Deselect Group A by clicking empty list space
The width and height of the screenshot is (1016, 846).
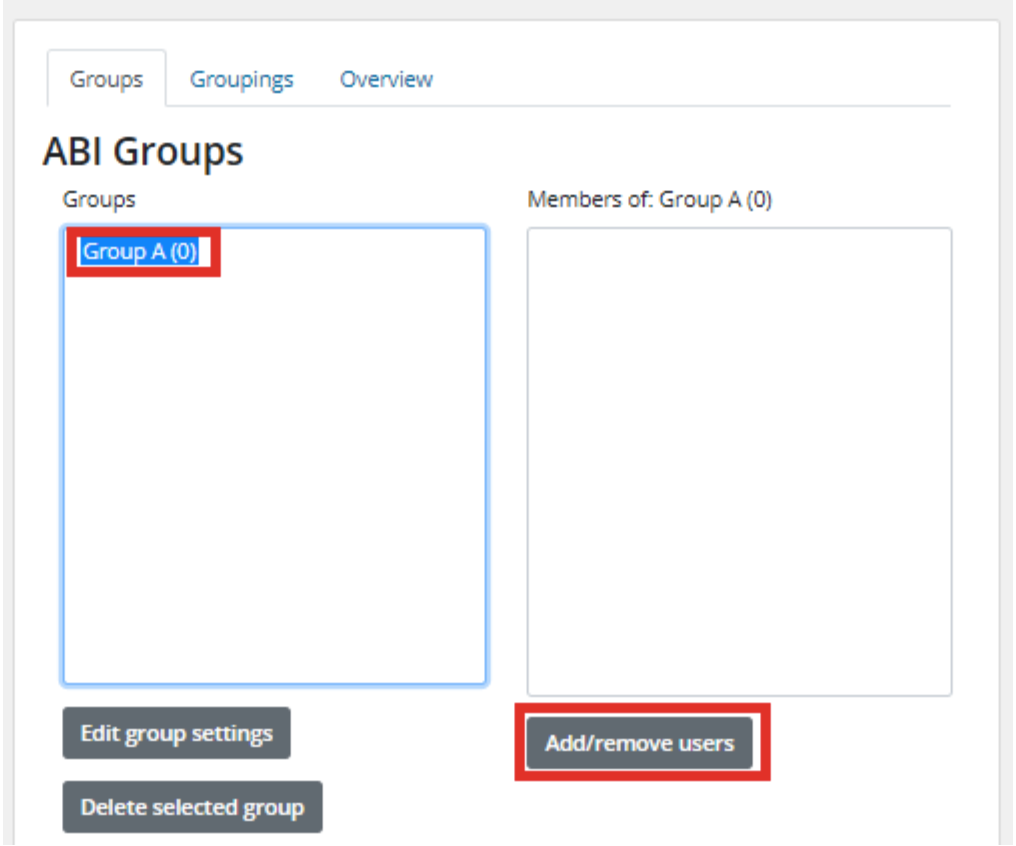(x=274, y=550)
